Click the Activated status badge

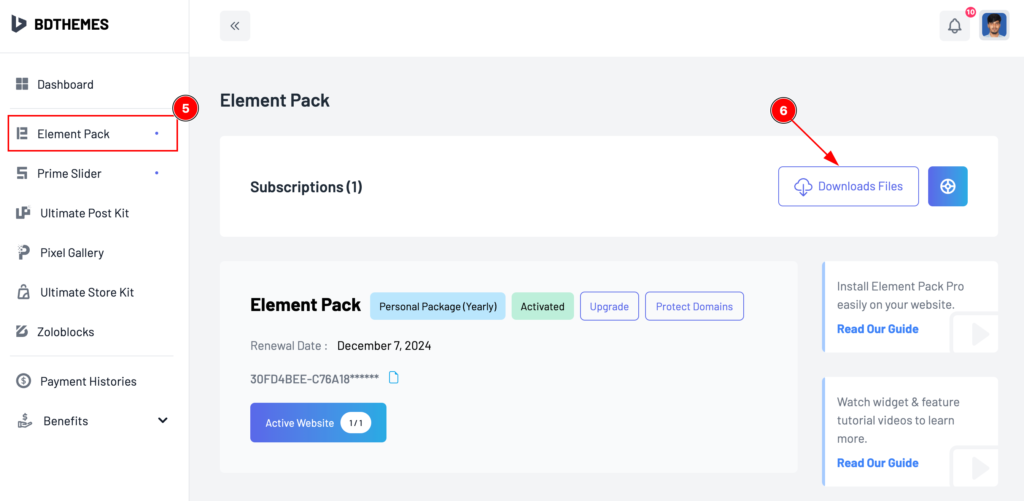tap(542, 306)
